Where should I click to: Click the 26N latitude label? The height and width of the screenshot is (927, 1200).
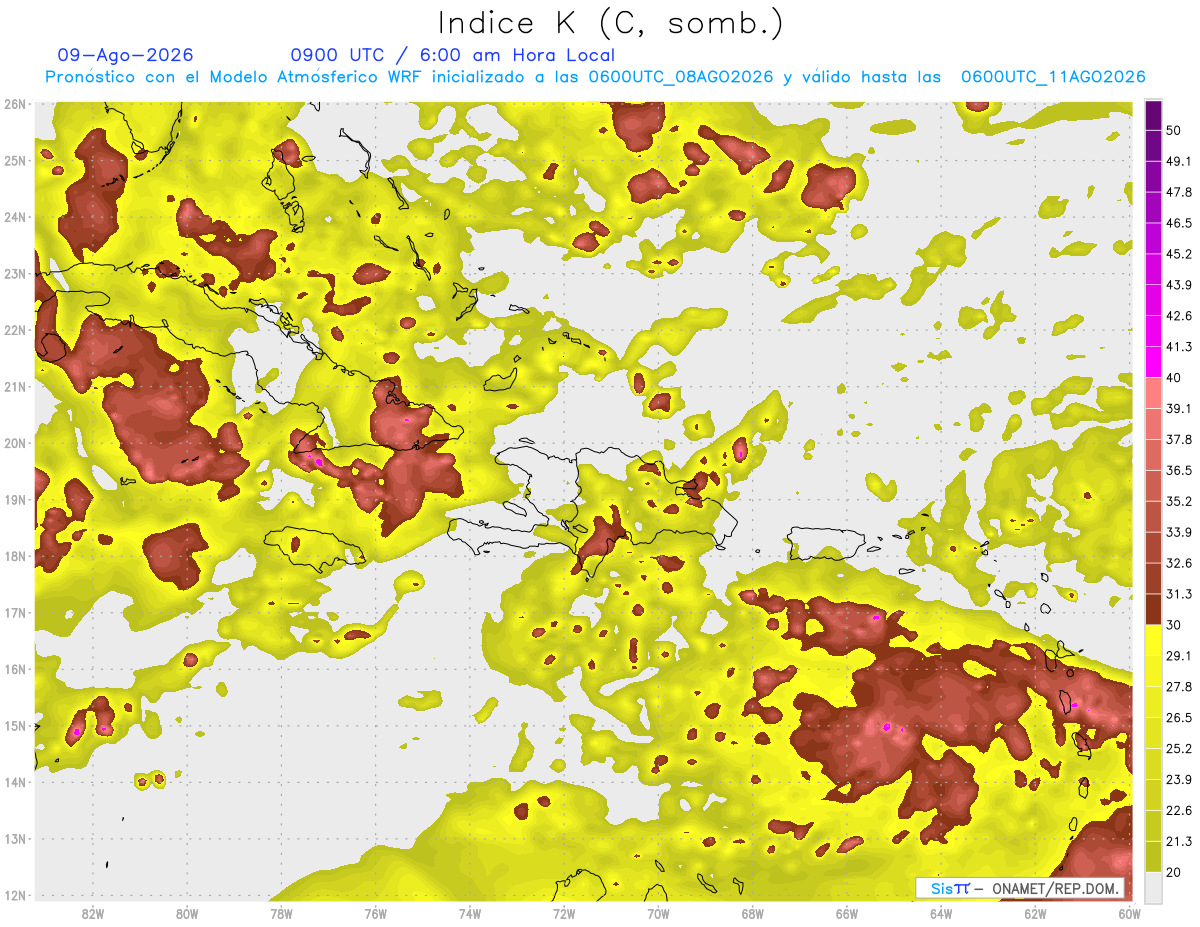15,104
